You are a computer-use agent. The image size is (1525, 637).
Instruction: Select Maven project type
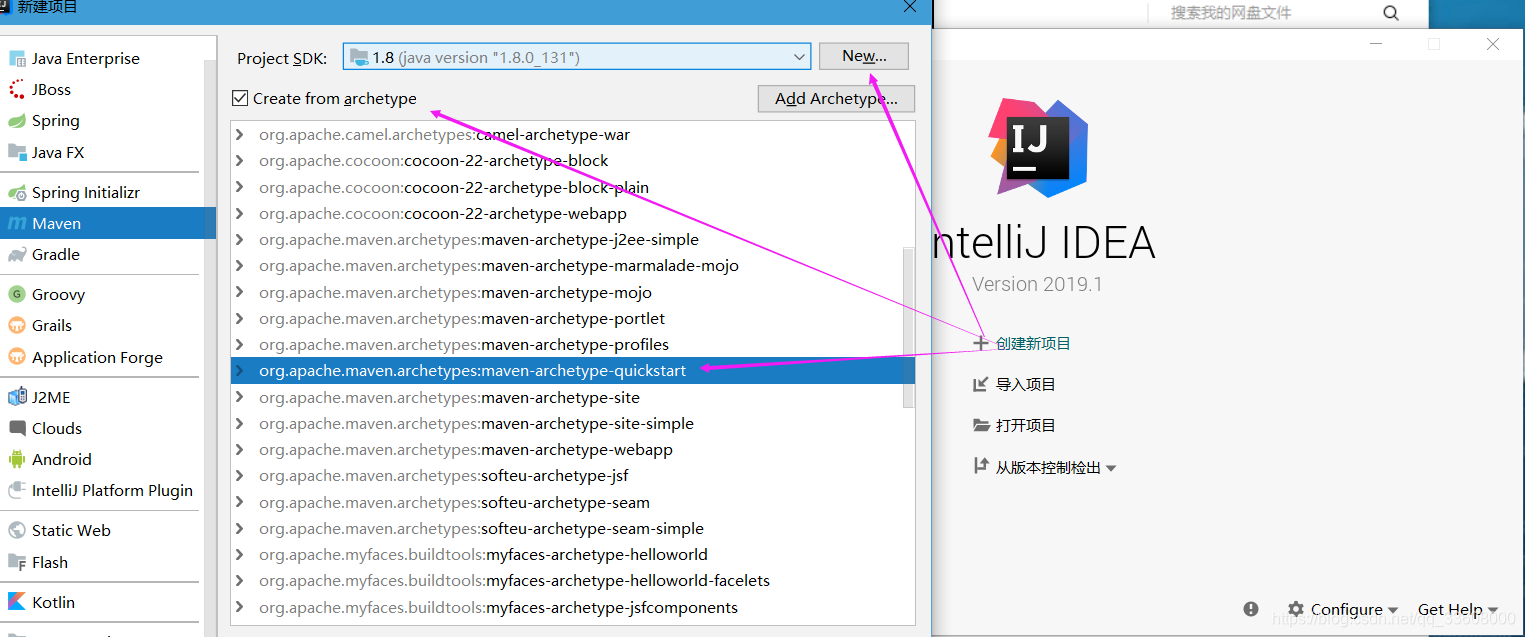pyautogui.click(x=108, y=223)
